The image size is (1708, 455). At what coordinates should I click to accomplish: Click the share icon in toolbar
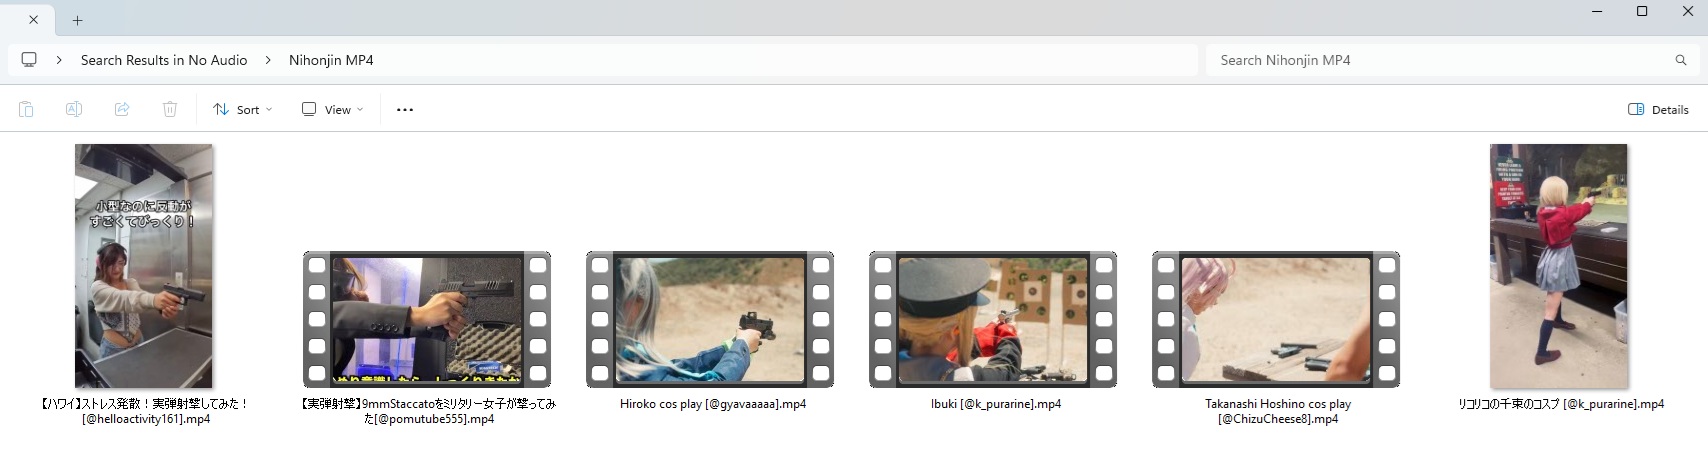[122, 109]
